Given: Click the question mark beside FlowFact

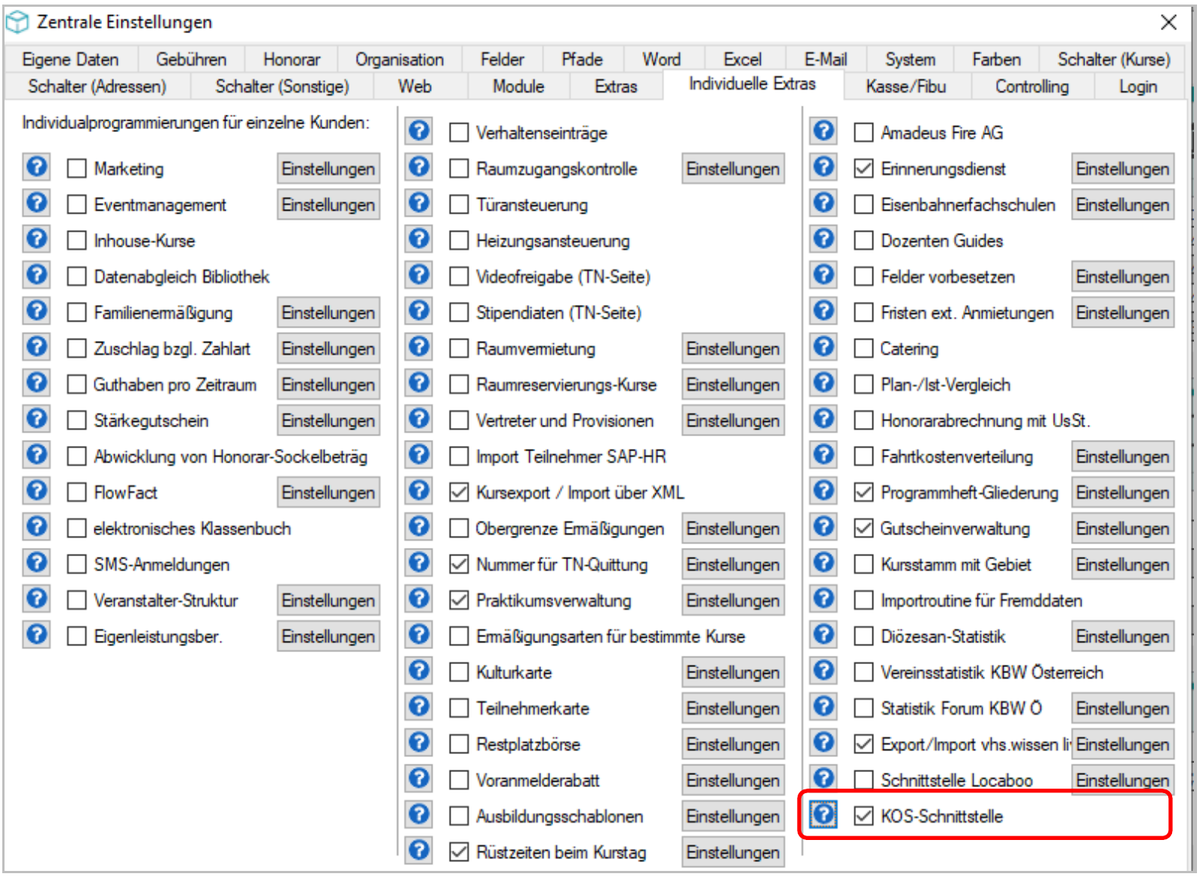Looking at the screenshot, I should (36, 492).
